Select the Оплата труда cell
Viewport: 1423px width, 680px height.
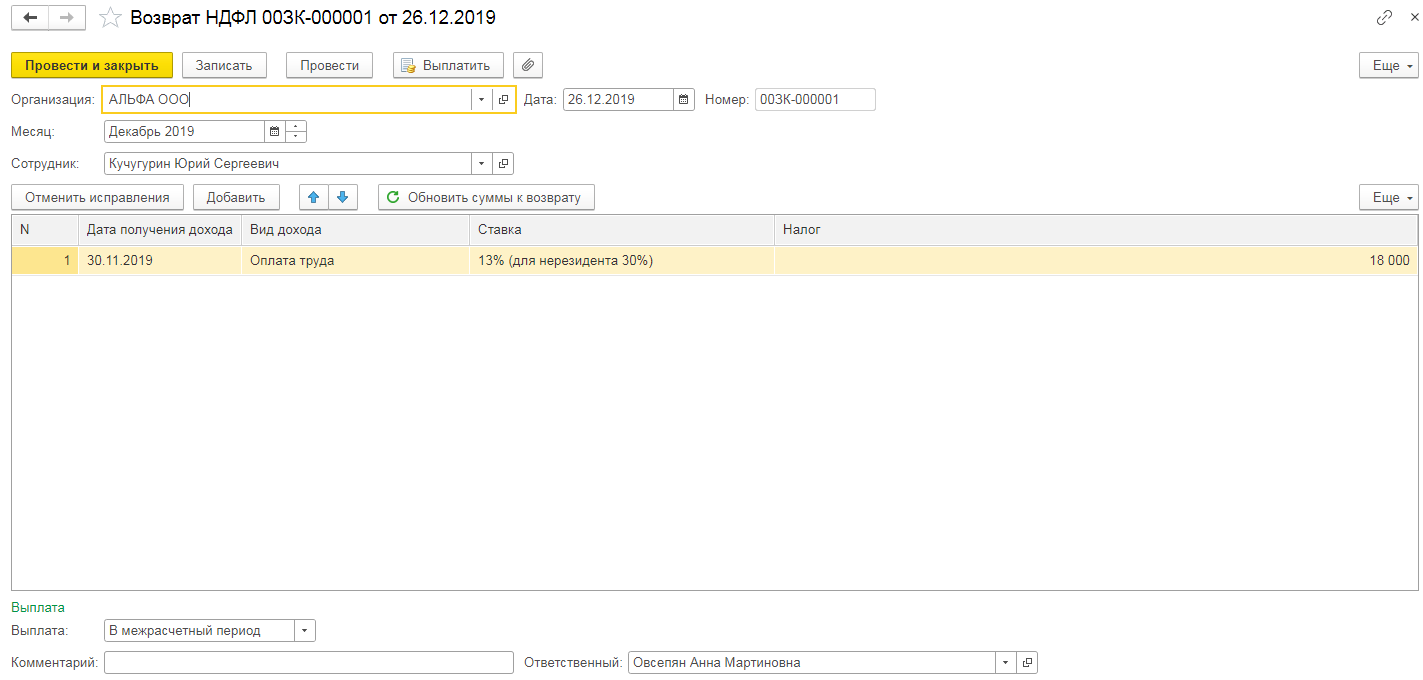pos(355,261)
